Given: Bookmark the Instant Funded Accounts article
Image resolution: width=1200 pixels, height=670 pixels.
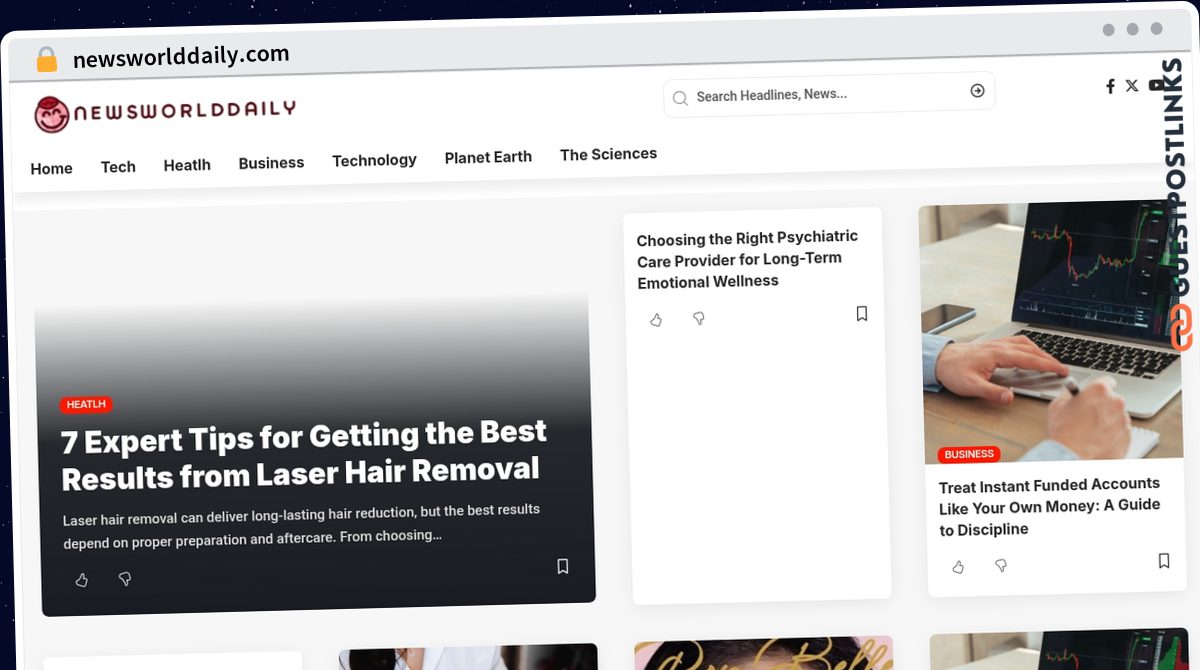Looking at the screenshot, I should click(x=1164, y=561).
